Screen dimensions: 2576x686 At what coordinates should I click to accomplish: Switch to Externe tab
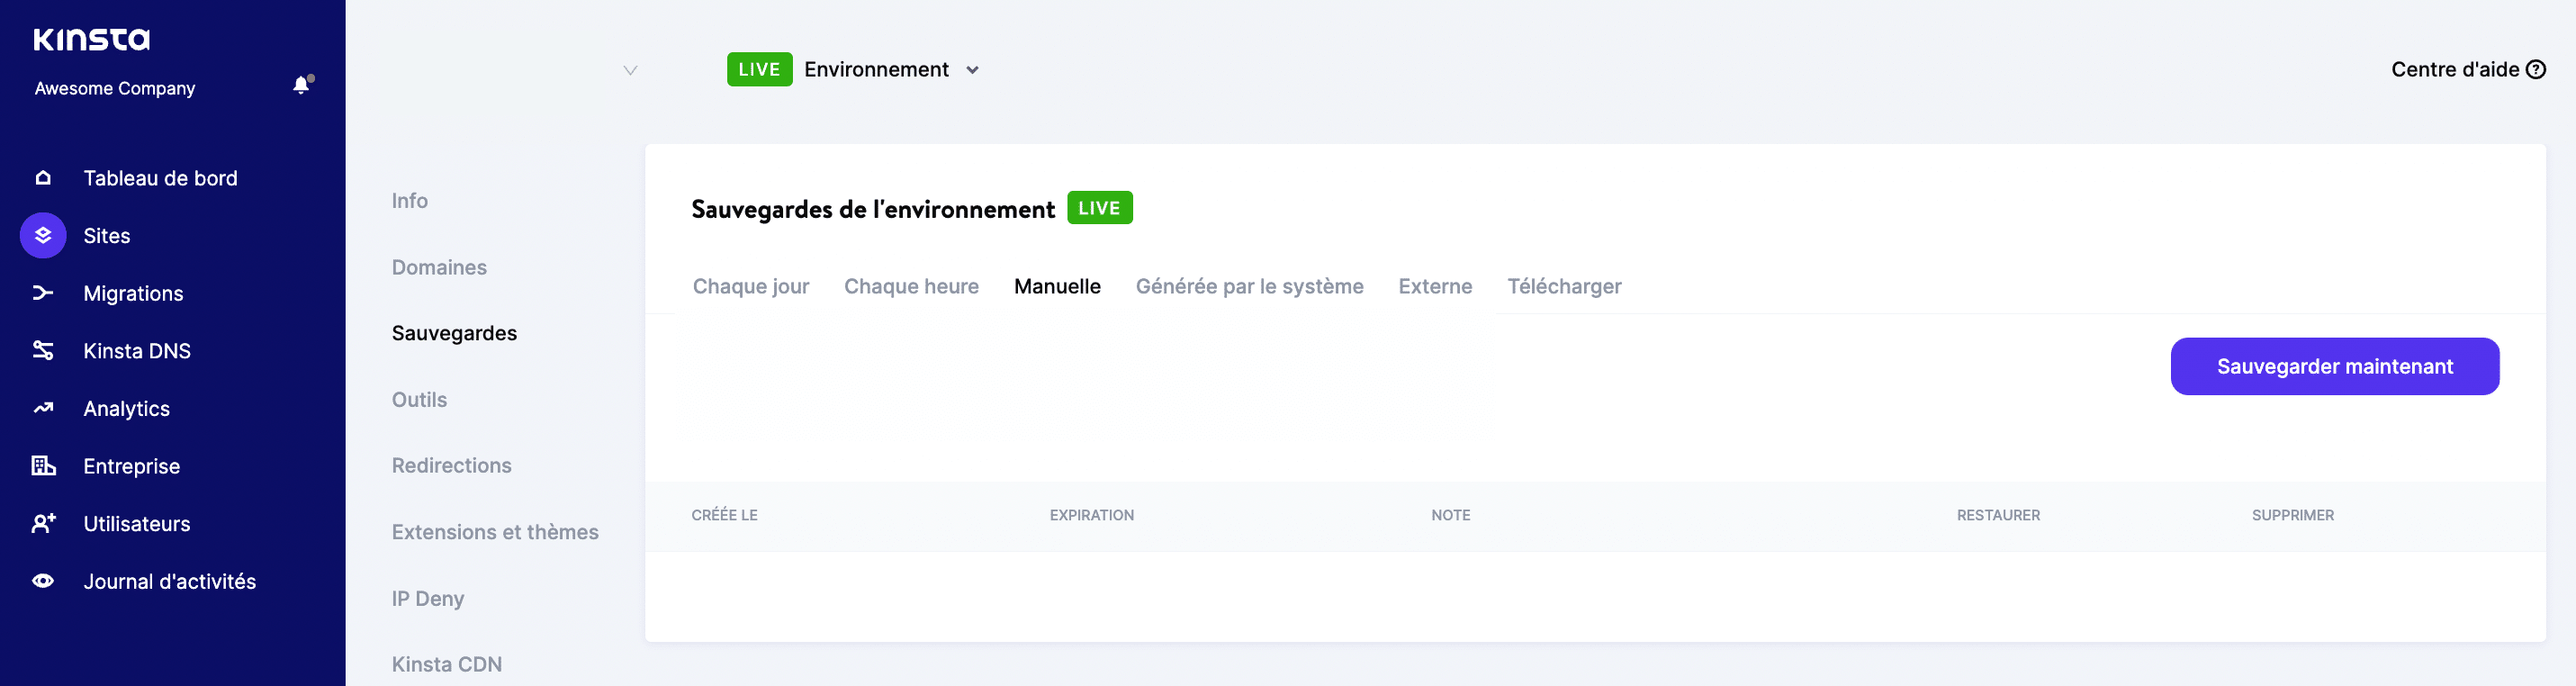(1434, 286)
